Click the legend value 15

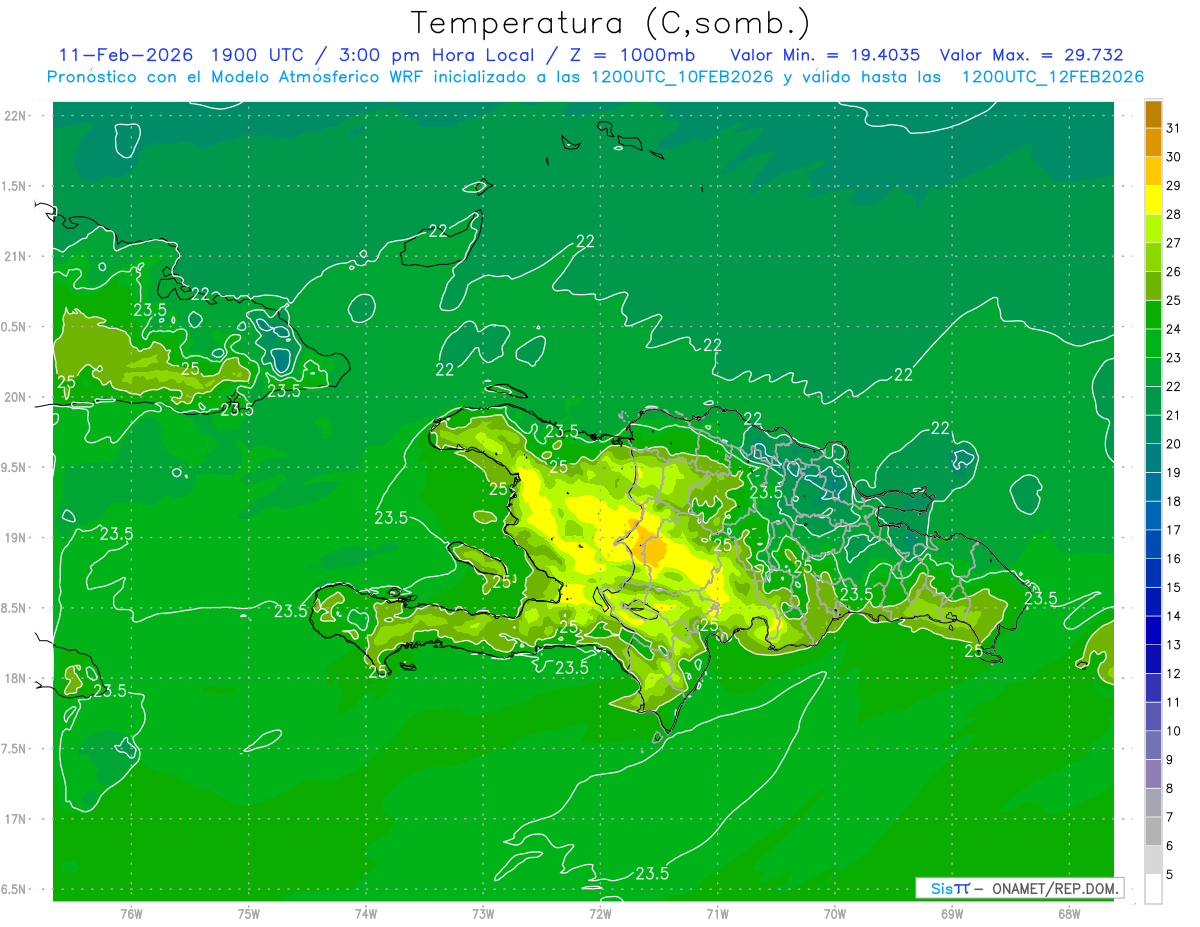tap(1173, 587)
